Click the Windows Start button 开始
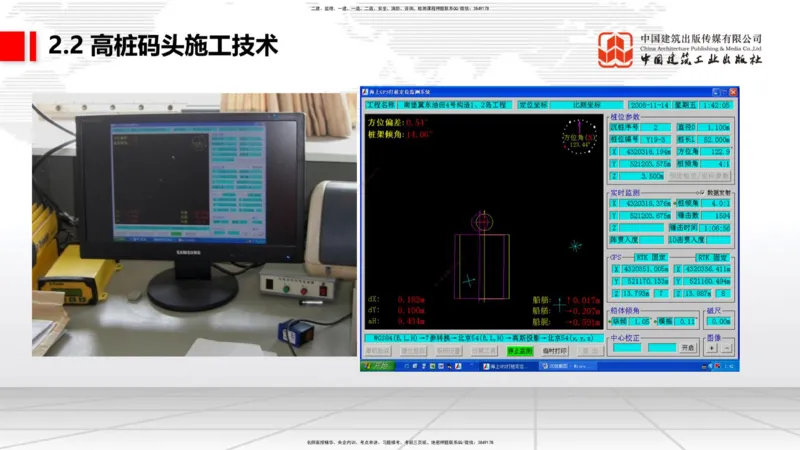 point(378,366)
